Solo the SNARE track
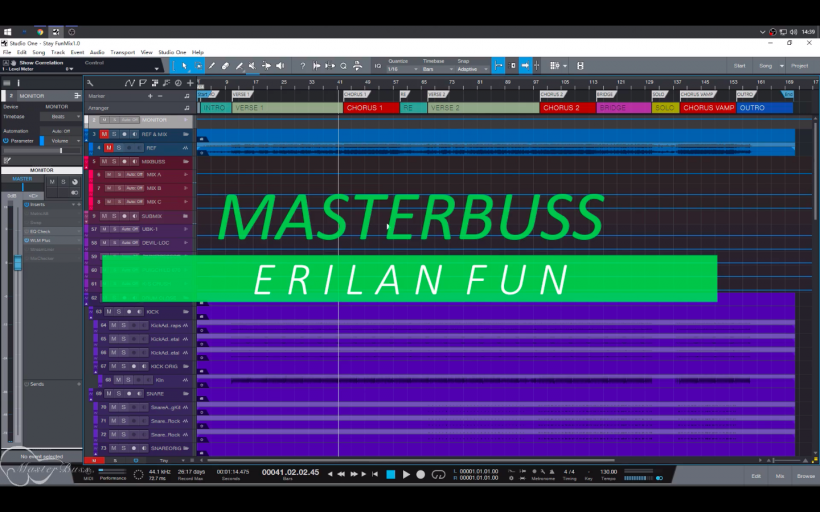The width and height of the screenshot is (820, 512). coord(119,394)
